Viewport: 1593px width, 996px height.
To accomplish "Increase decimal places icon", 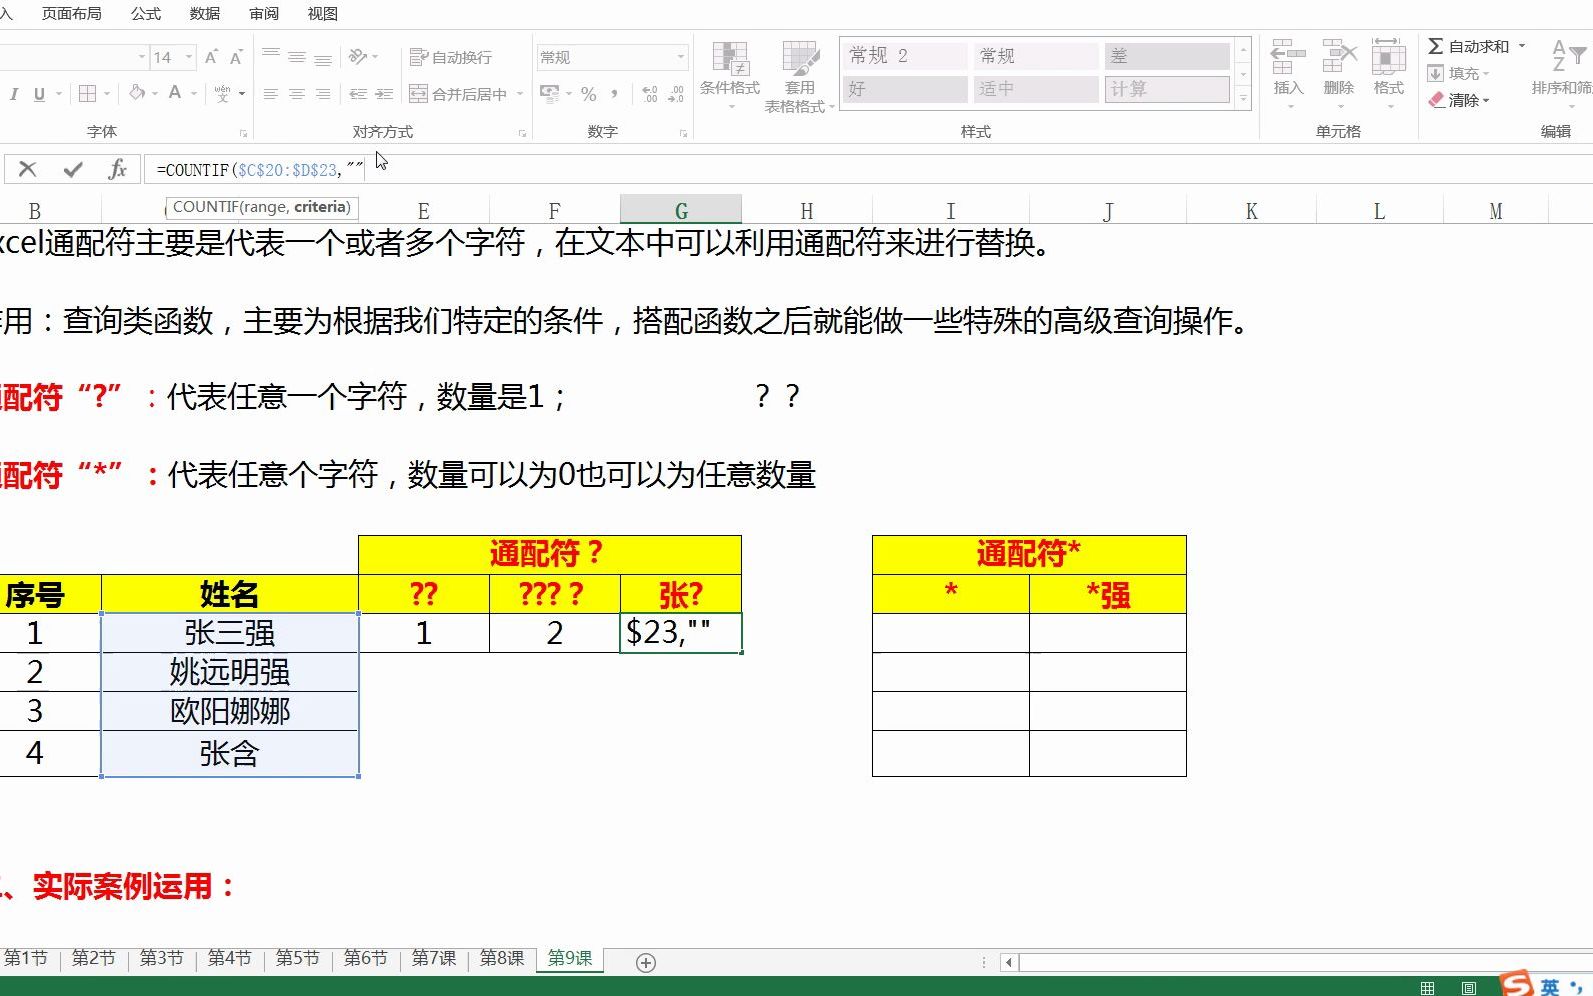I will [x=650, y=94].
